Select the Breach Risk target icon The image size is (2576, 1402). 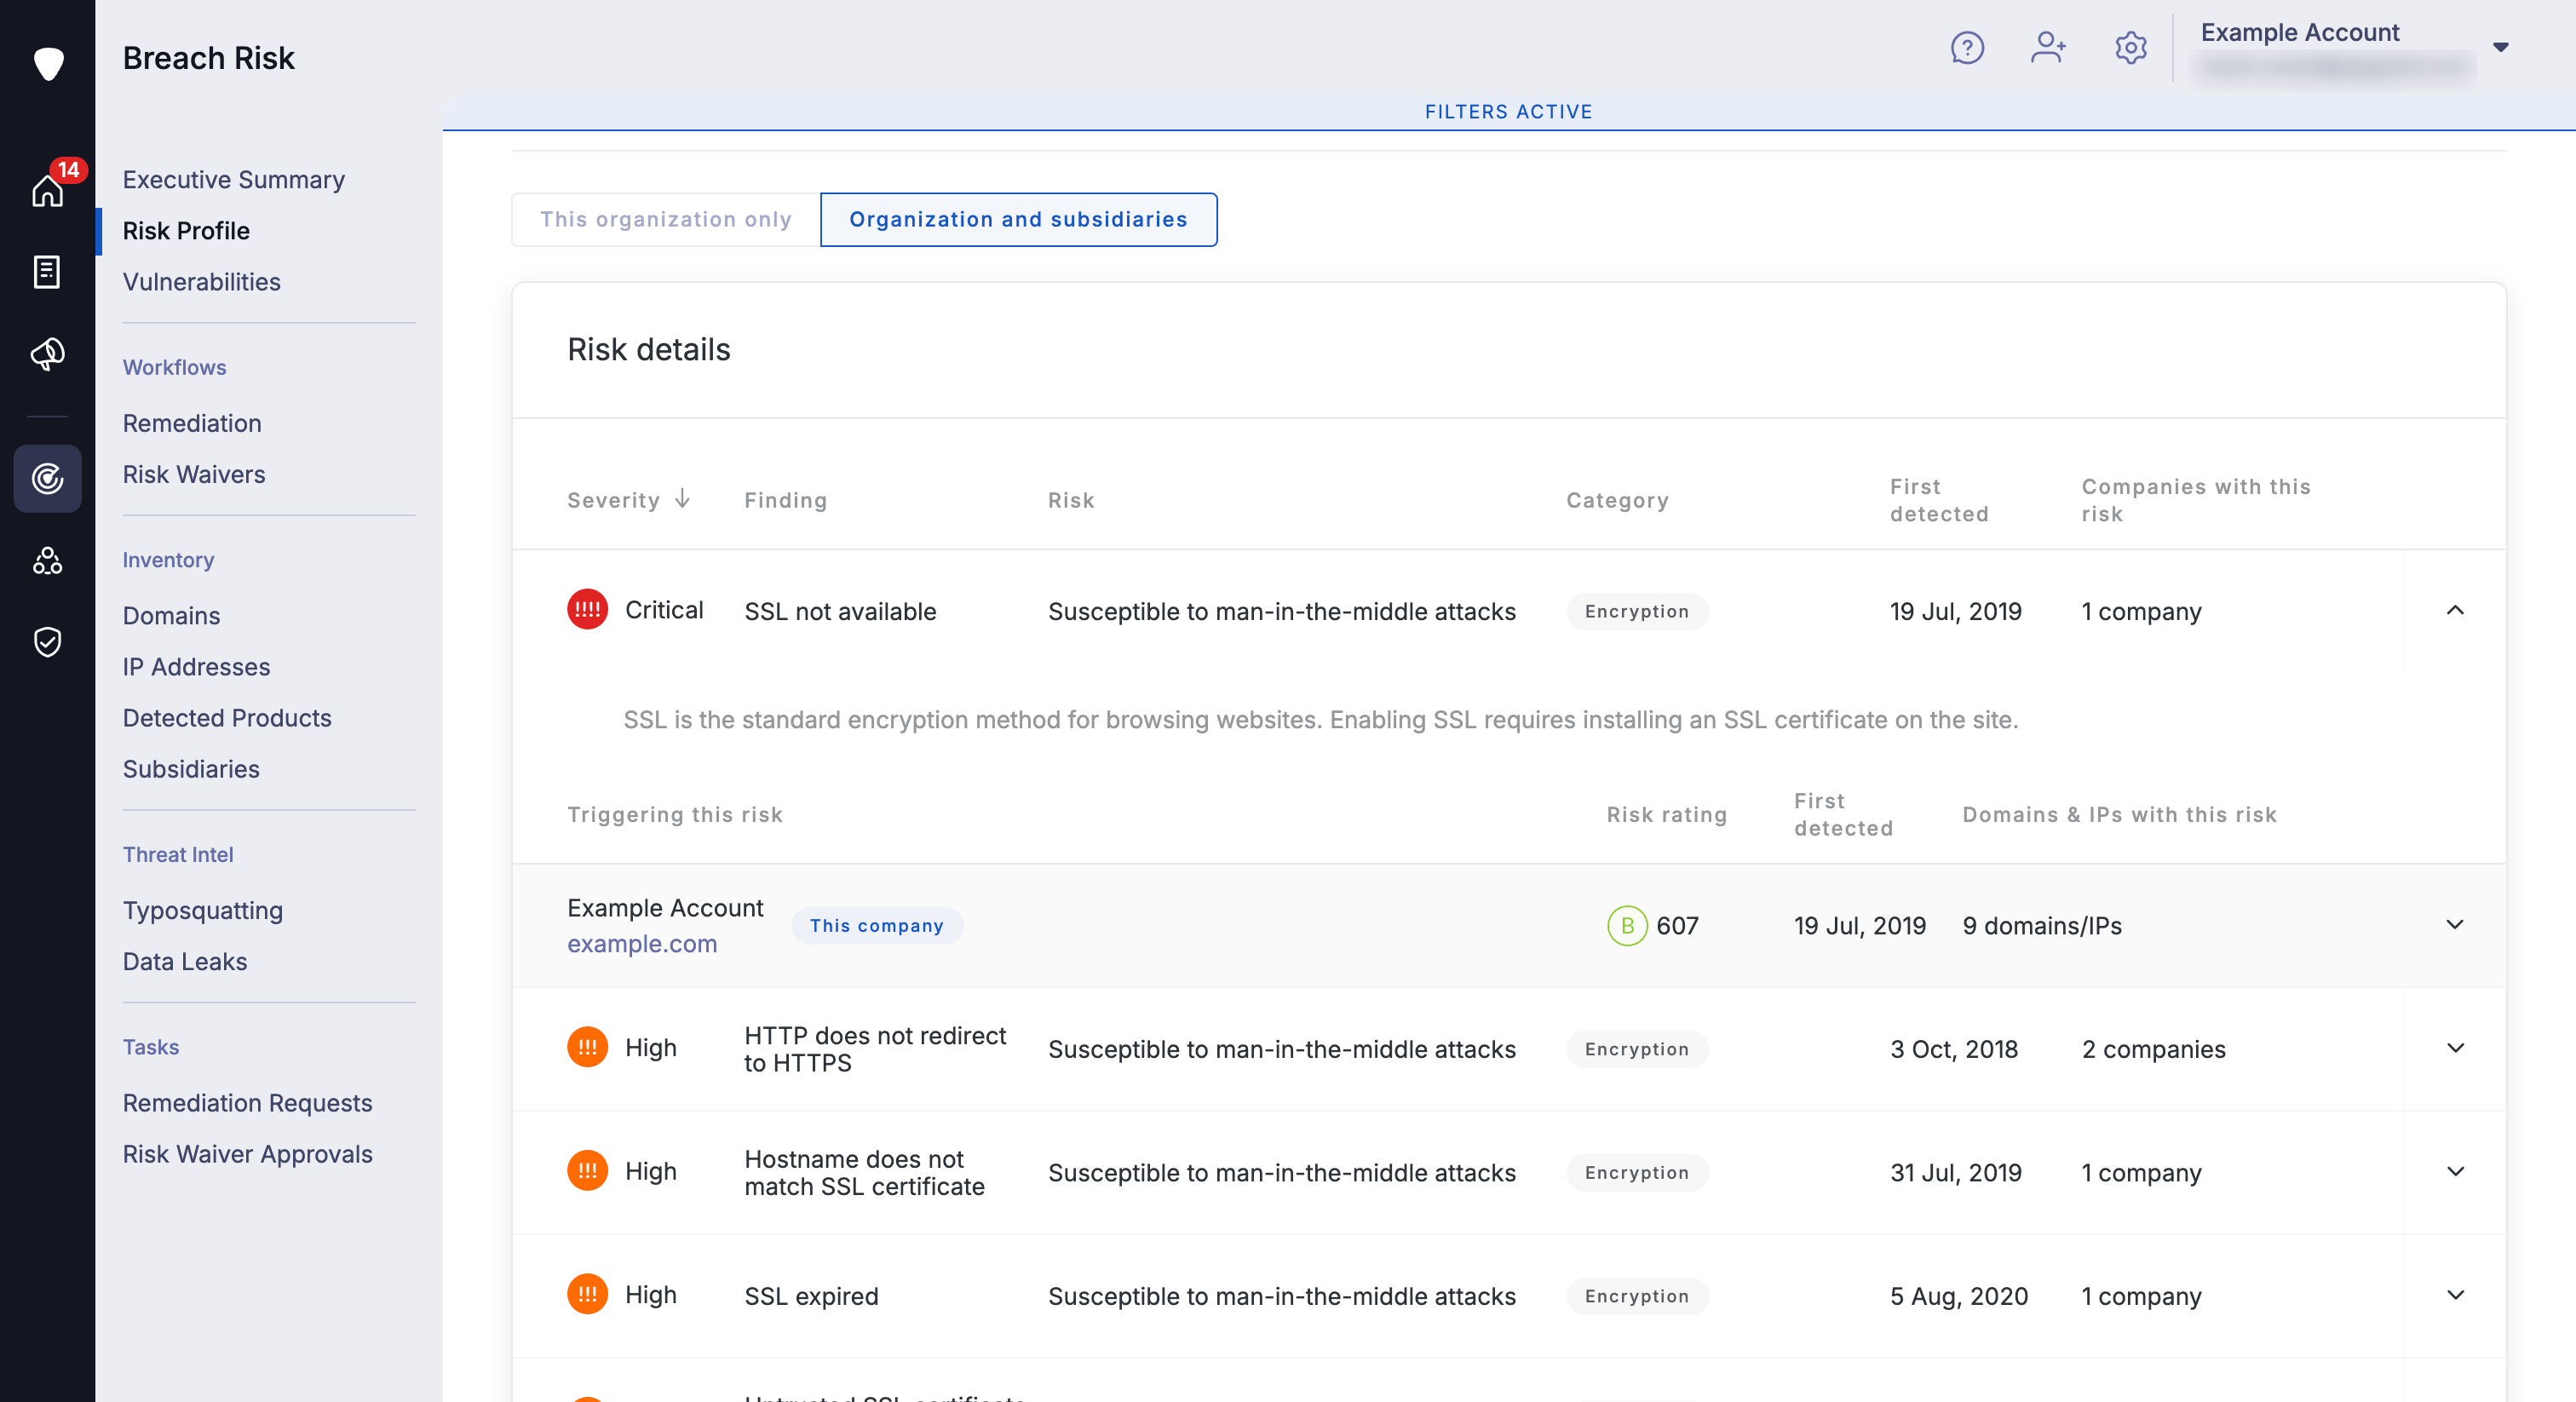click(48, 478)
